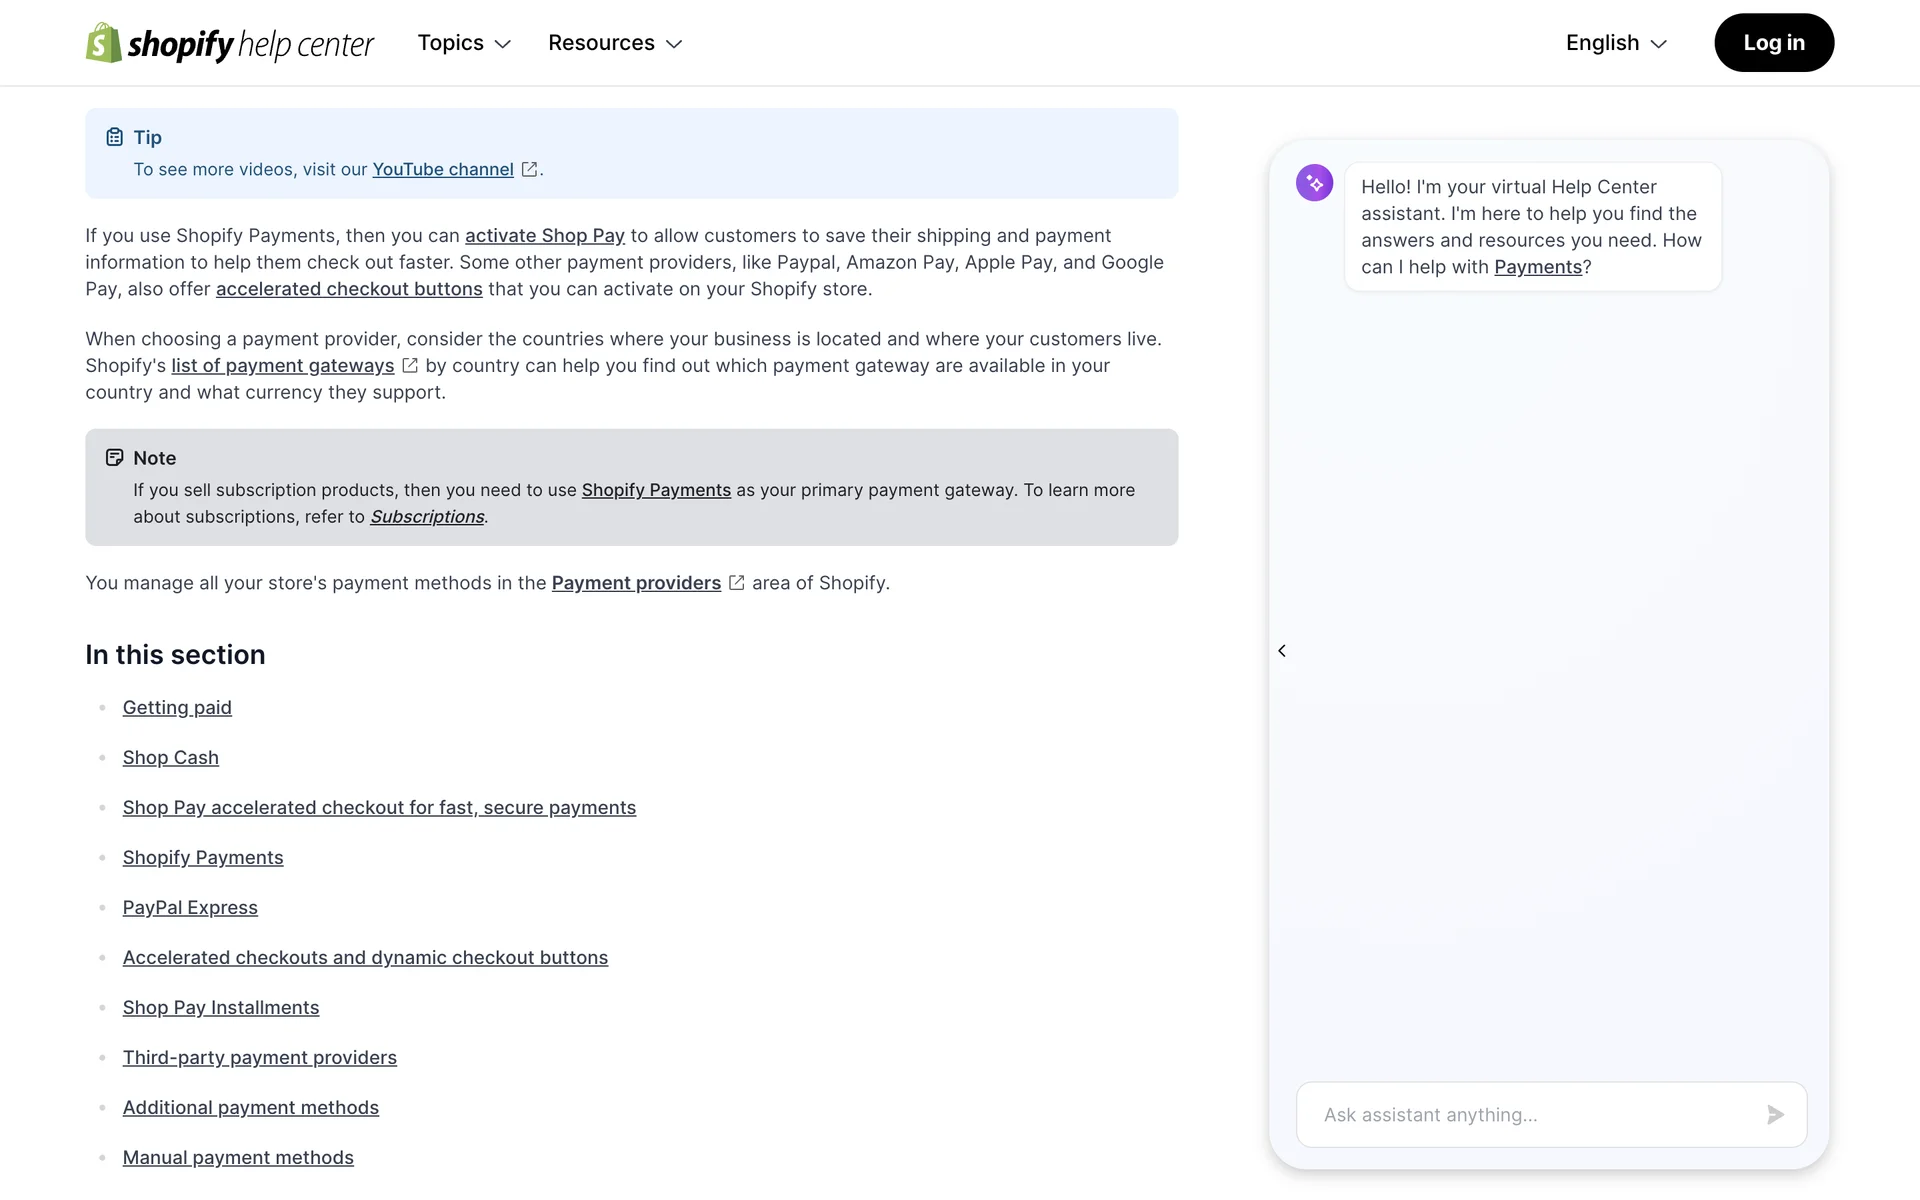Image resolution: width=1920 pixels, height=1200 pixels.
Task: Click external link icon after payment gateways
Action: [410, 365]
